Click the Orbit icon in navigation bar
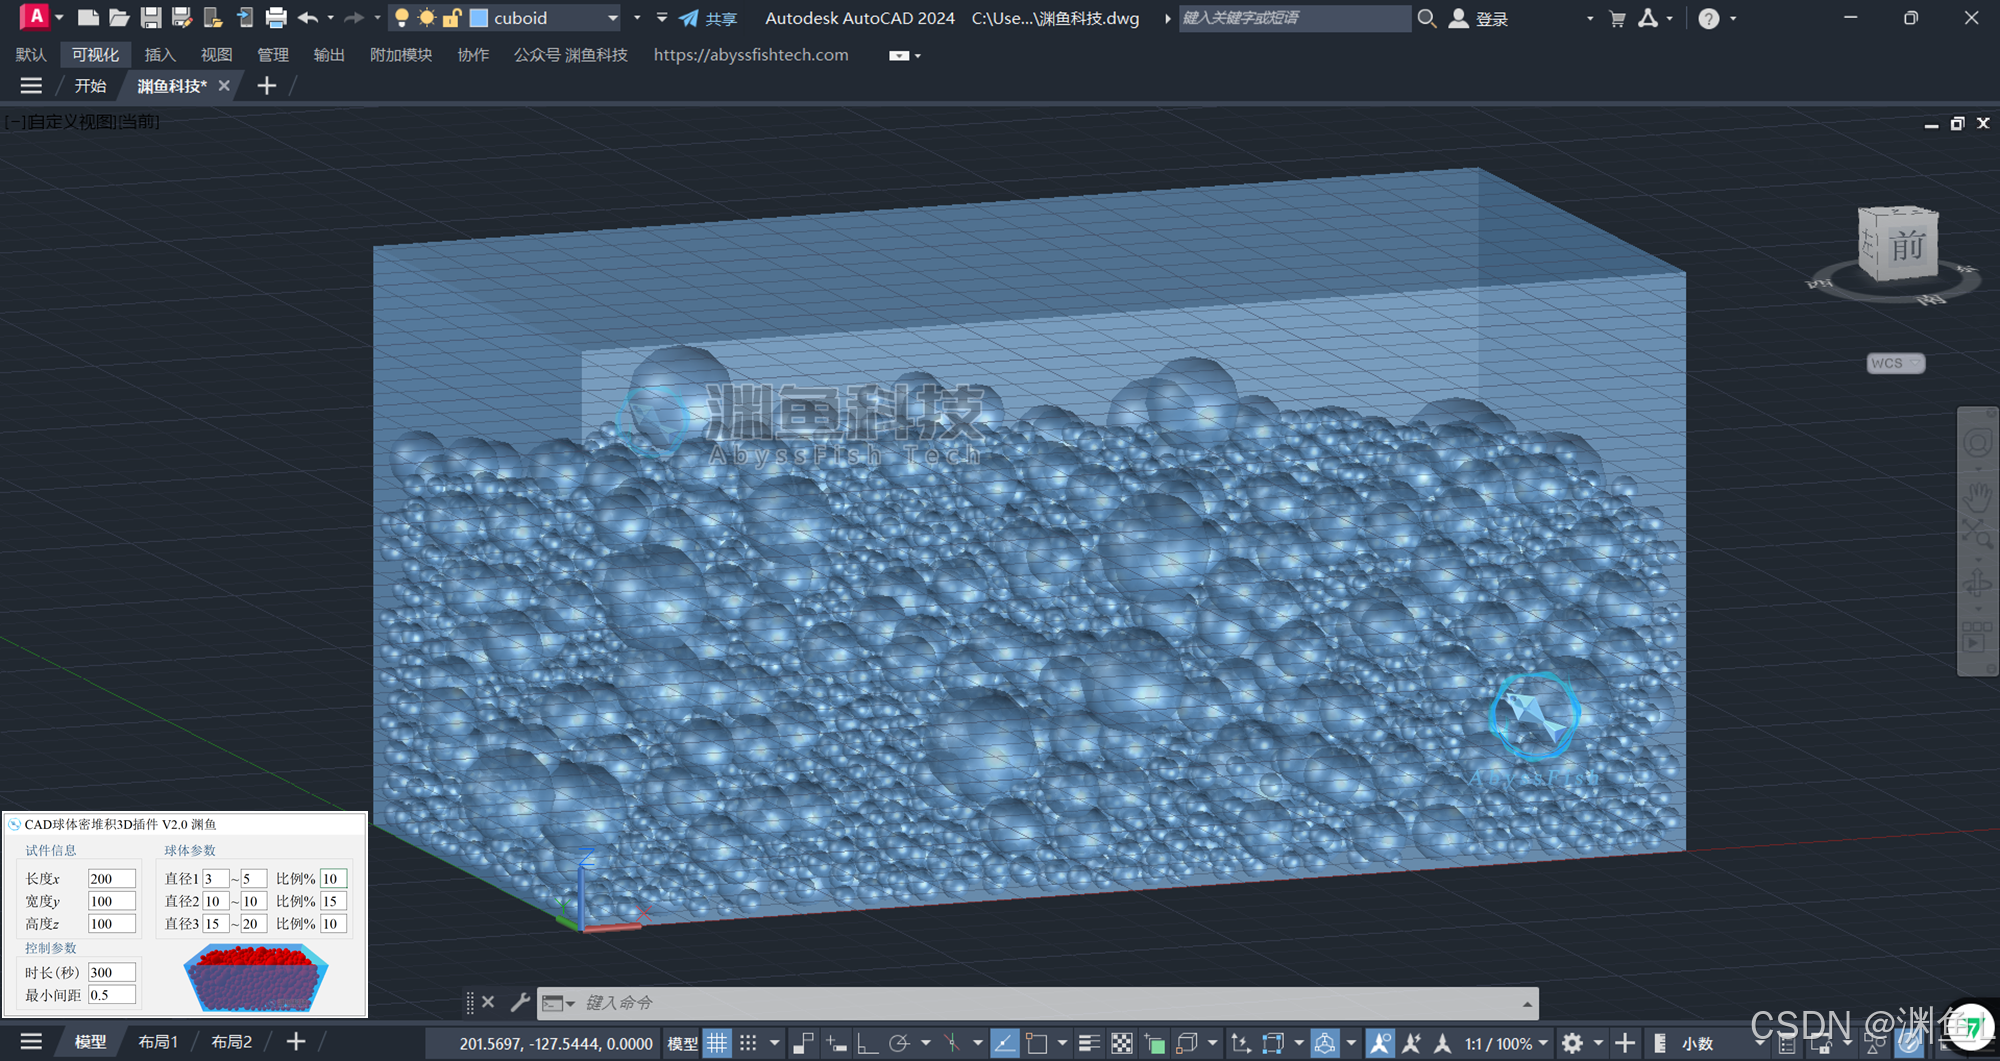Screen dimensions: 2000x1061 pos(1977,584)
